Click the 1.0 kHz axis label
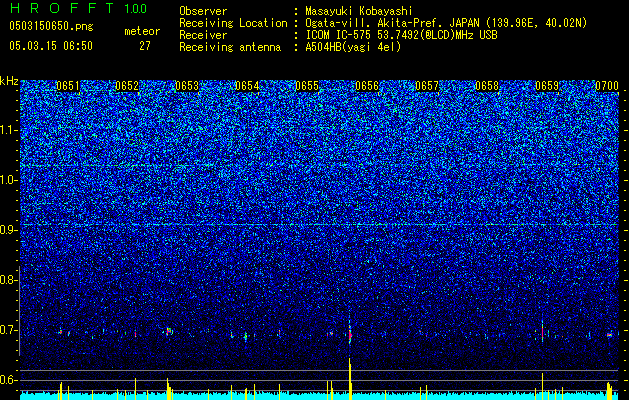Viewport: 629px width, 400px height. click(9, 180)
